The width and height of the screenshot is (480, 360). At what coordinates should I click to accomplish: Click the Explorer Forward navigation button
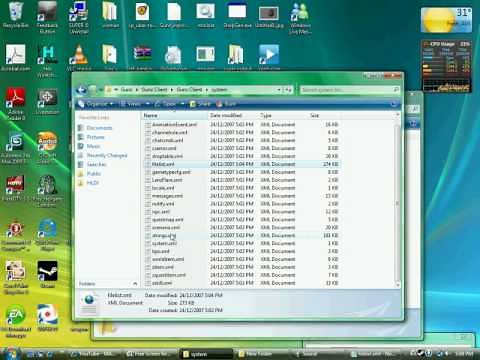93,89
